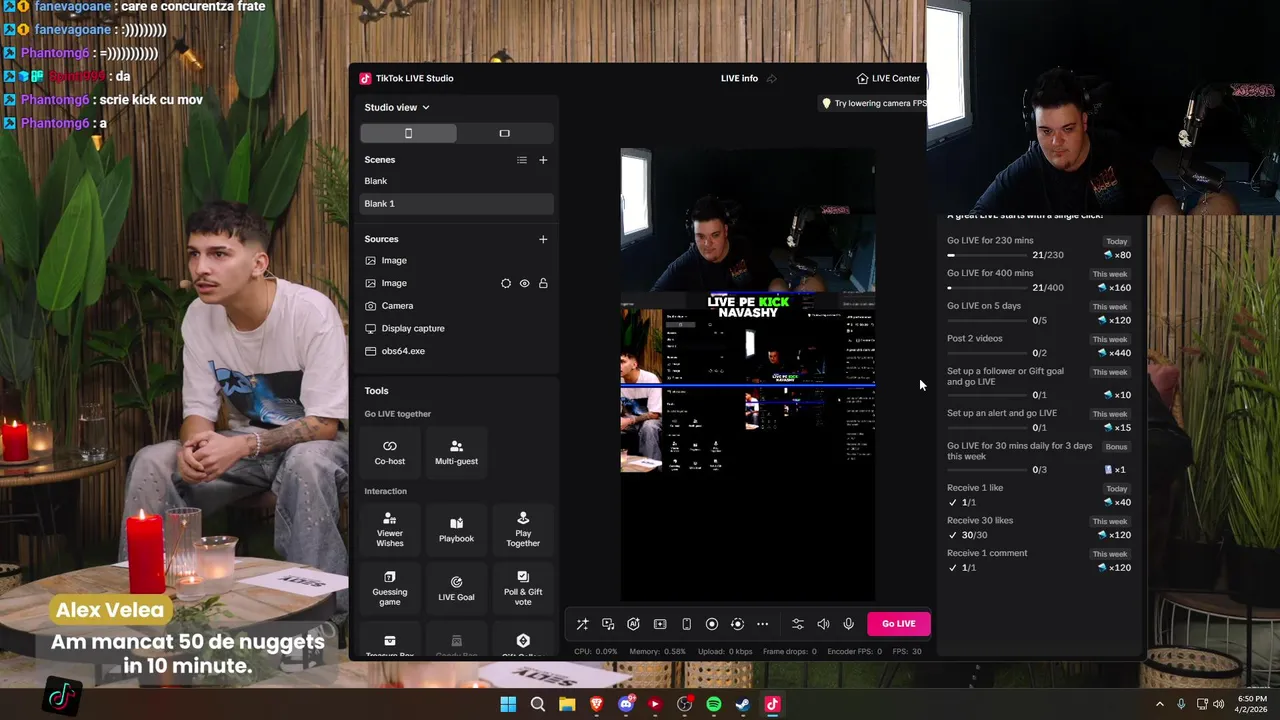The image size is (1280, 720).
Task: Open Spotify from taskbar
Action: 714,704
